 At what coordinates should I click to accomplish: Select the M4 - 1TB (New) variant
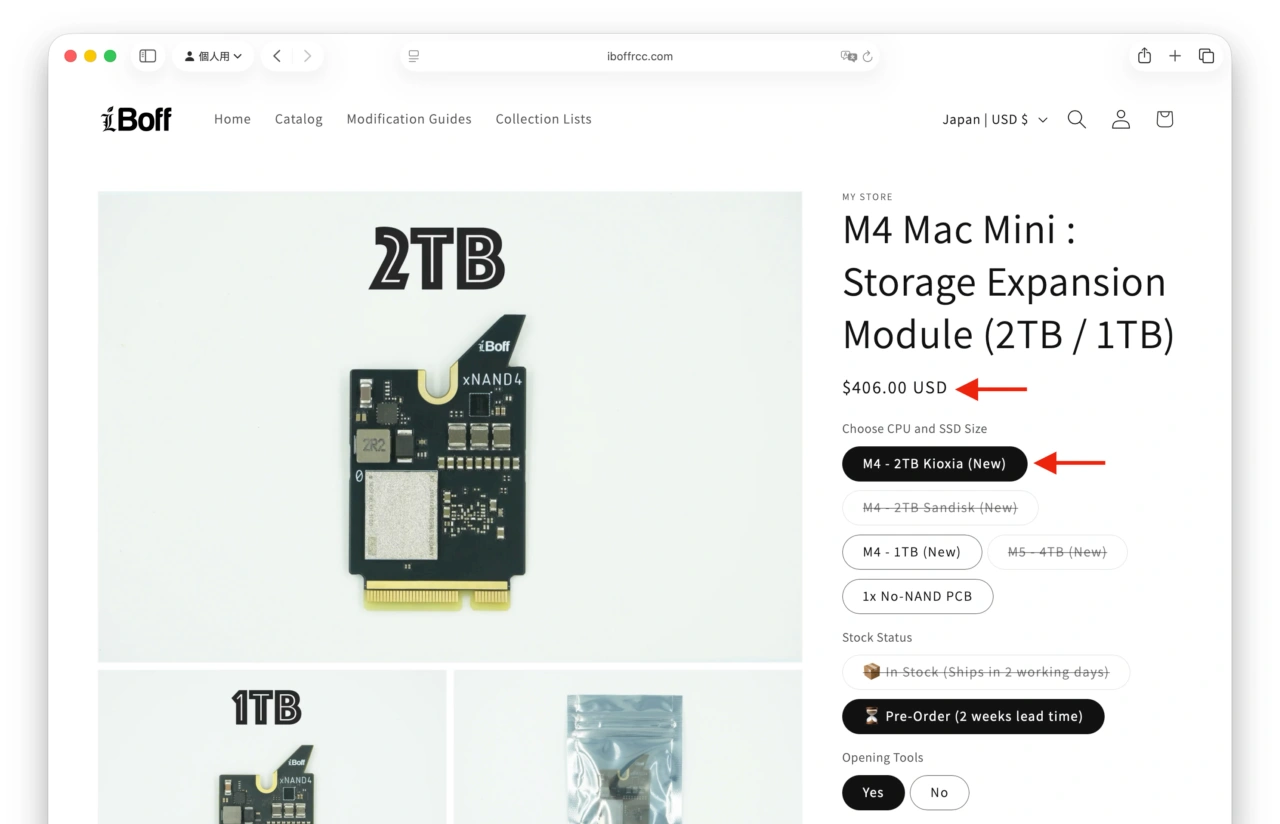[912, 552]
